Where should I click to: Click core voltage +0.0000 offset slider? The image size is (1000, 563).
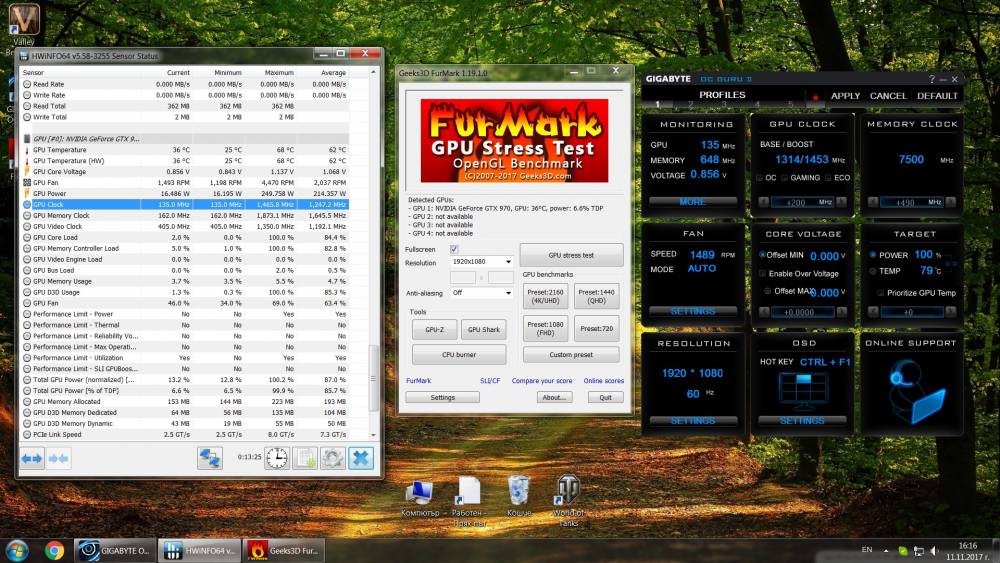(x=803, y=312)
